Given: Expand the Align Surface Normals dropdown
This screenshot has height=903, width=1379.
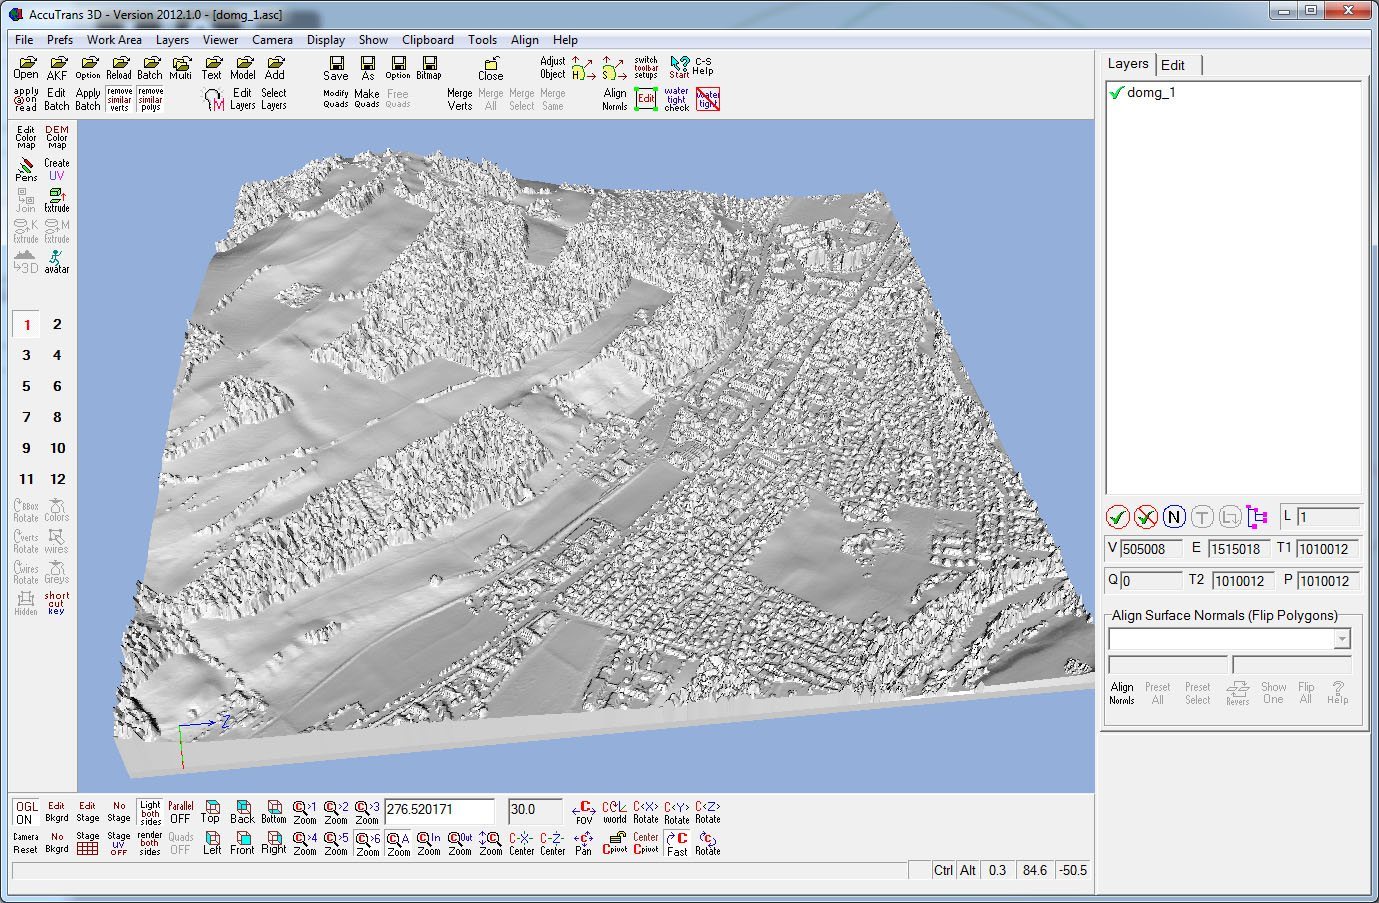Looking at the screenshot, I should (x=1341, y=639).
